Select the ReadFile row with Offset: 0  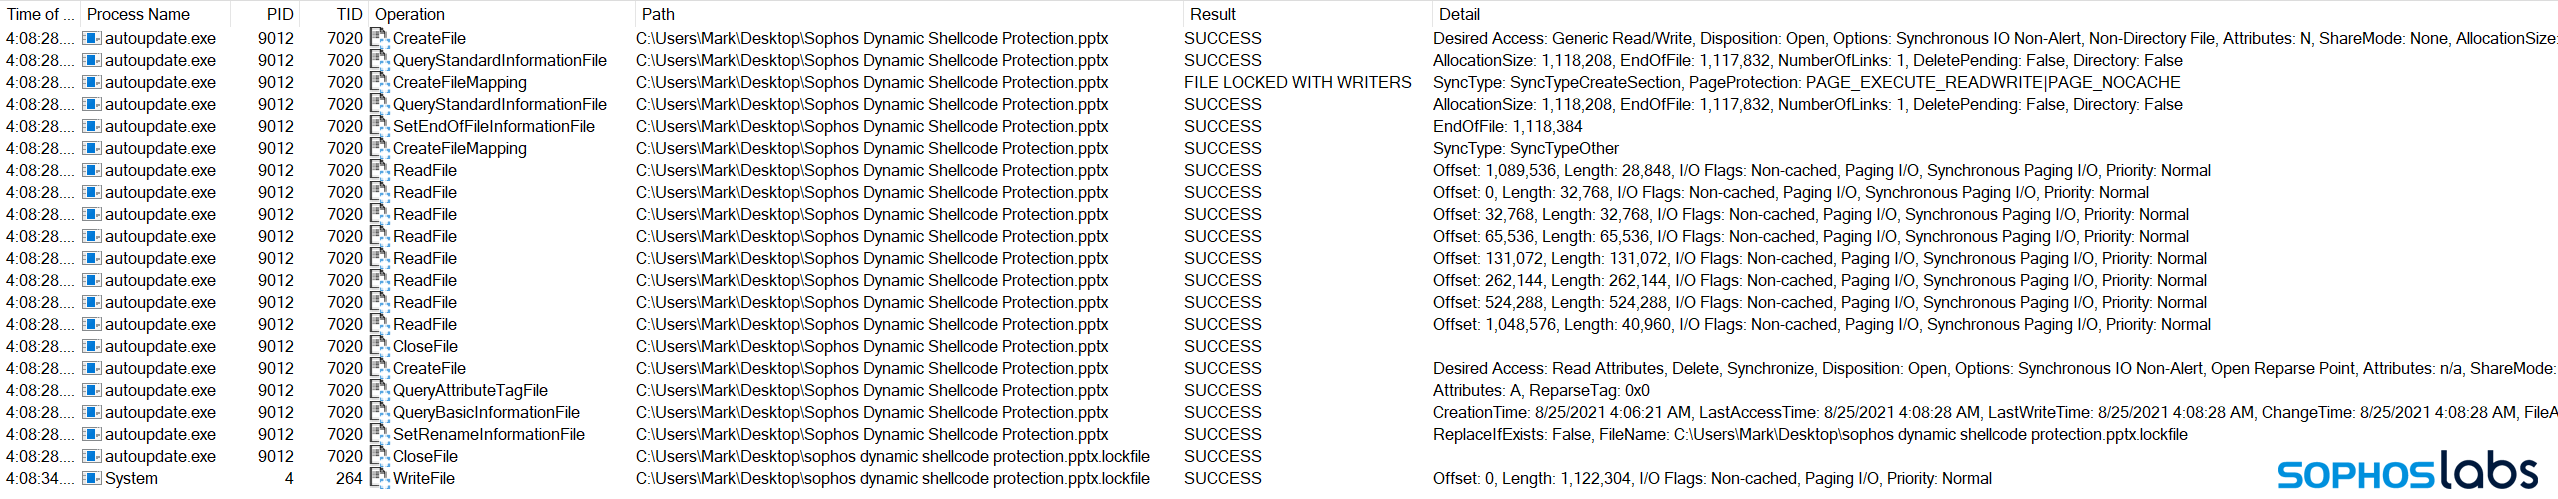coord(424,192)
